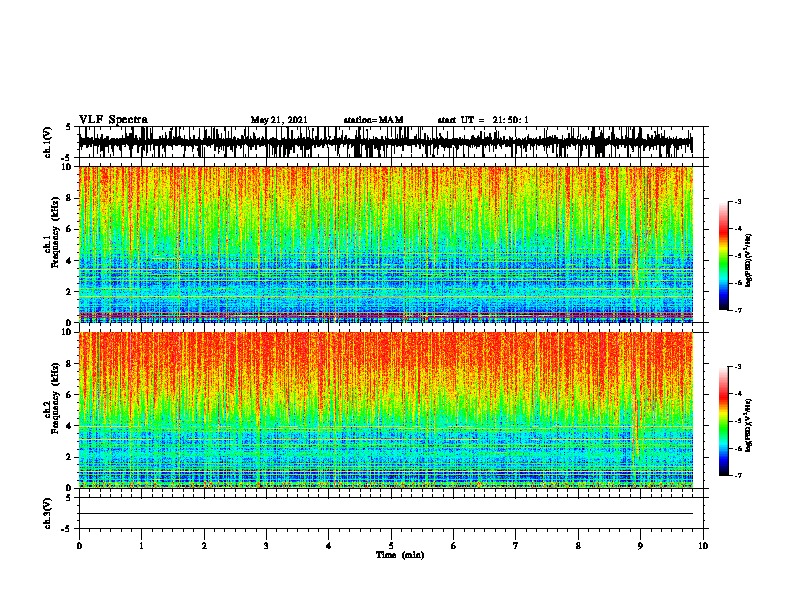Image resolution: width=792 pixels, height=612 pixels.
Task: Click the black ch.1 voltage waveform trace
Action: (x=385, y=142)
